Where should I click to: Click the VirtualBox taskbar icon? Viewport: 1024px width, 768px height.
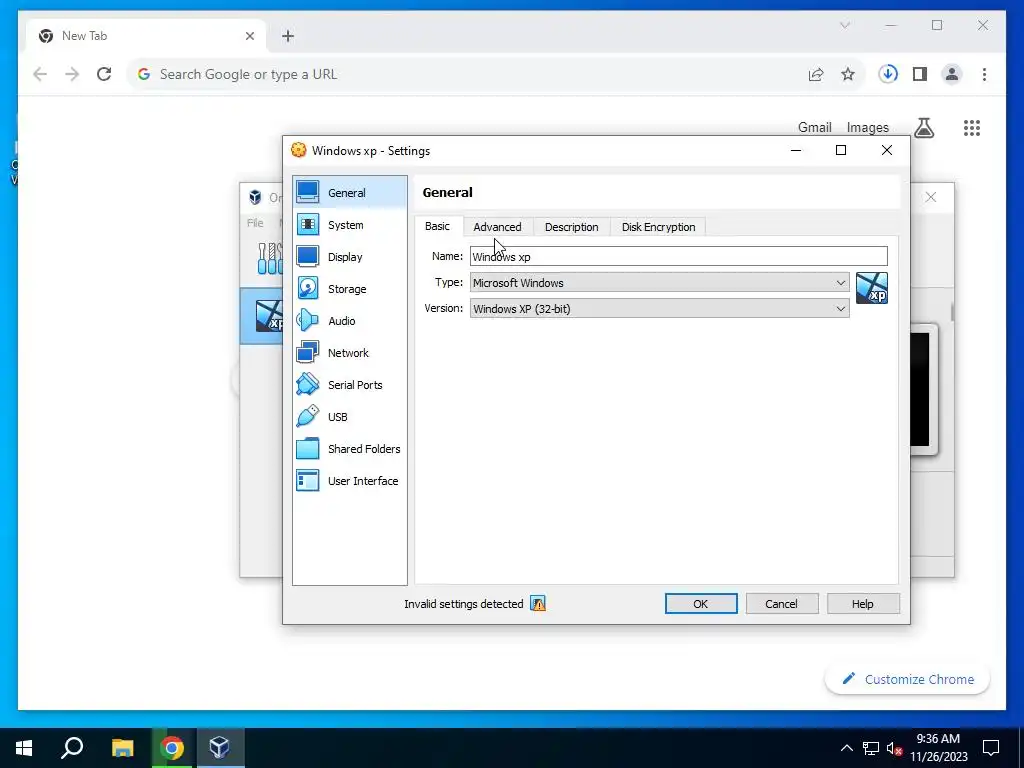coord(219,747)
